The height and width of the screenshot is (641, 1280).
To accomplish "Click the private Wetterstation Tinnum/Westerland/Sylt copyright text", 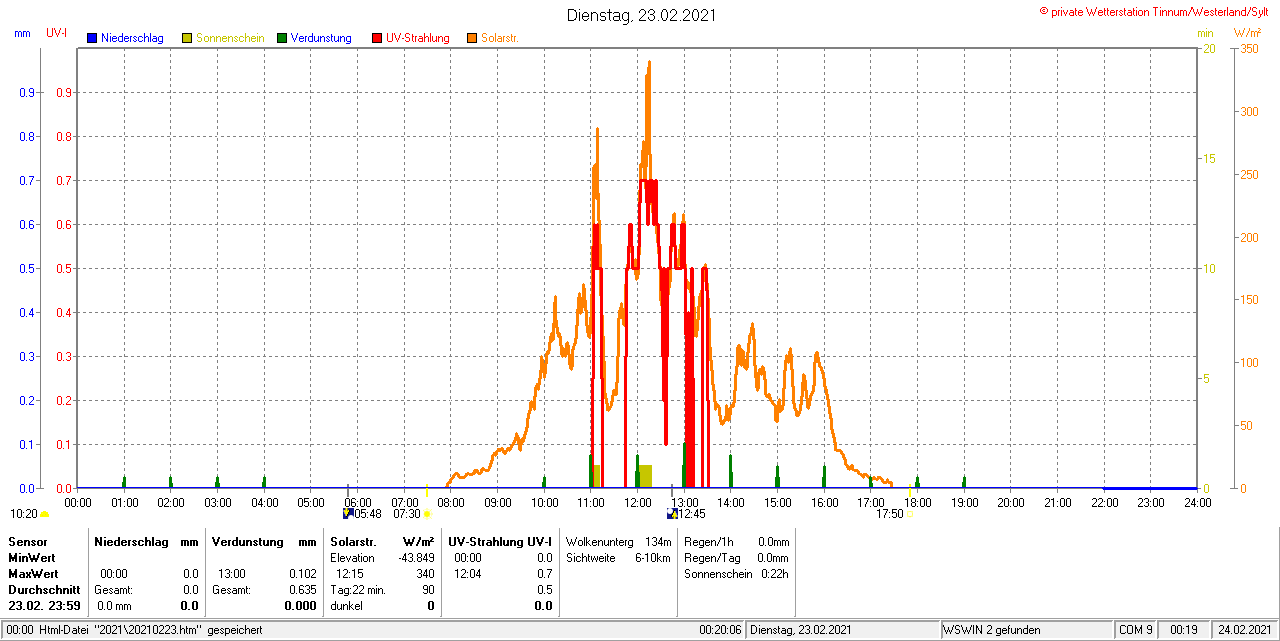I will (1154, 11).
